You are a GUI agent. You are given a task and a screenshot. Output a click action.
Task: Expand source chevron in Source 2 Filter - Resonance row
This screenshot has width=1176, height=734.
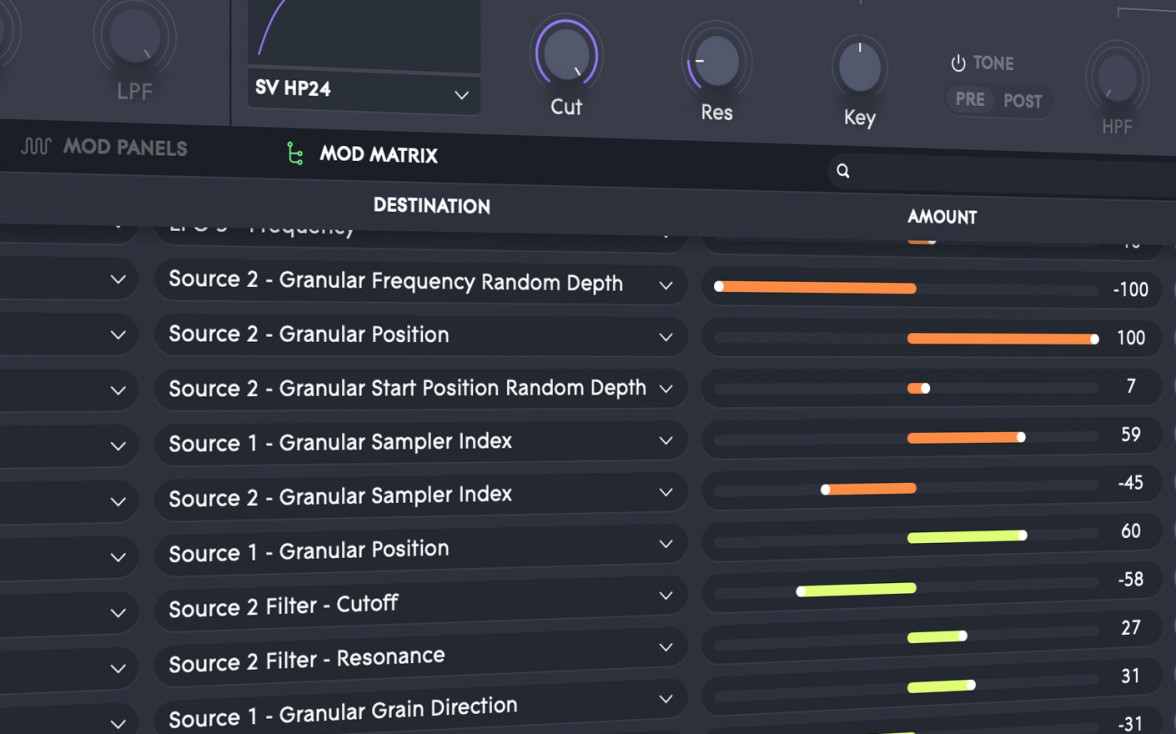coord(118,668)
